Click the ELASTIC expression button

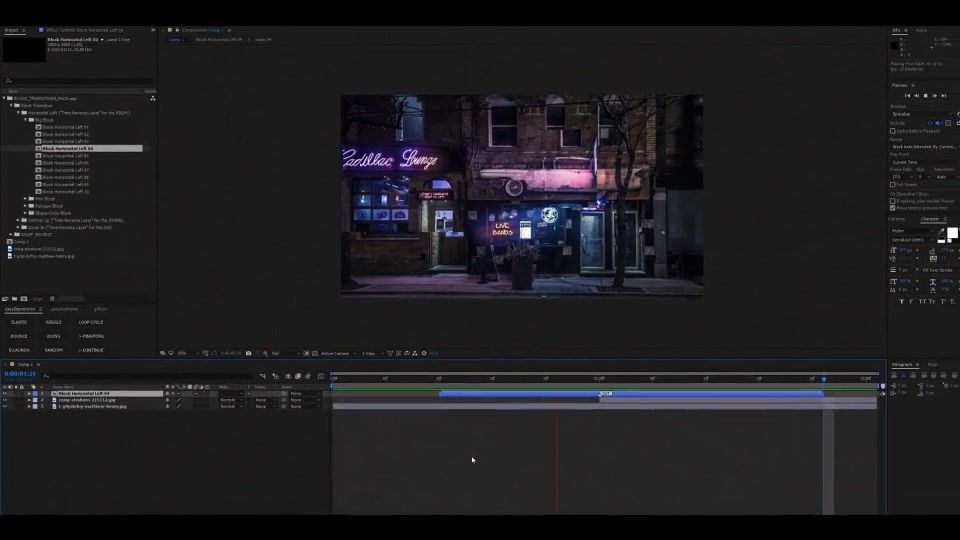pyautogui.click(x=19, y=322)
